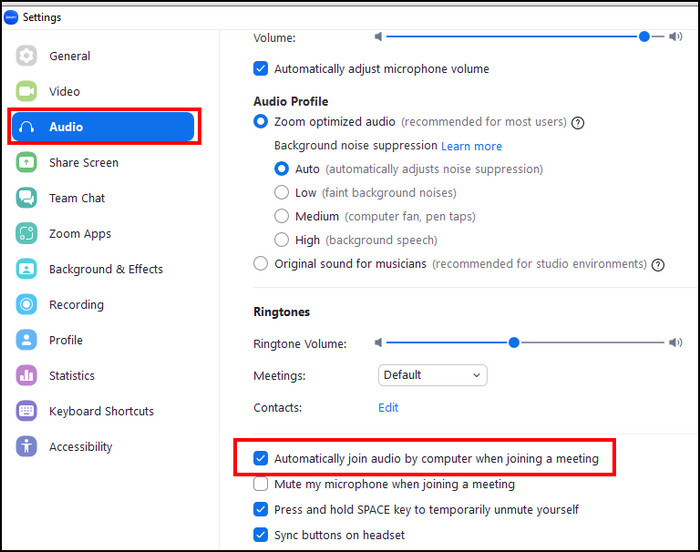Click the Share Screen icon
Viewport: 700px width, 552px height.
click(26, 163)
